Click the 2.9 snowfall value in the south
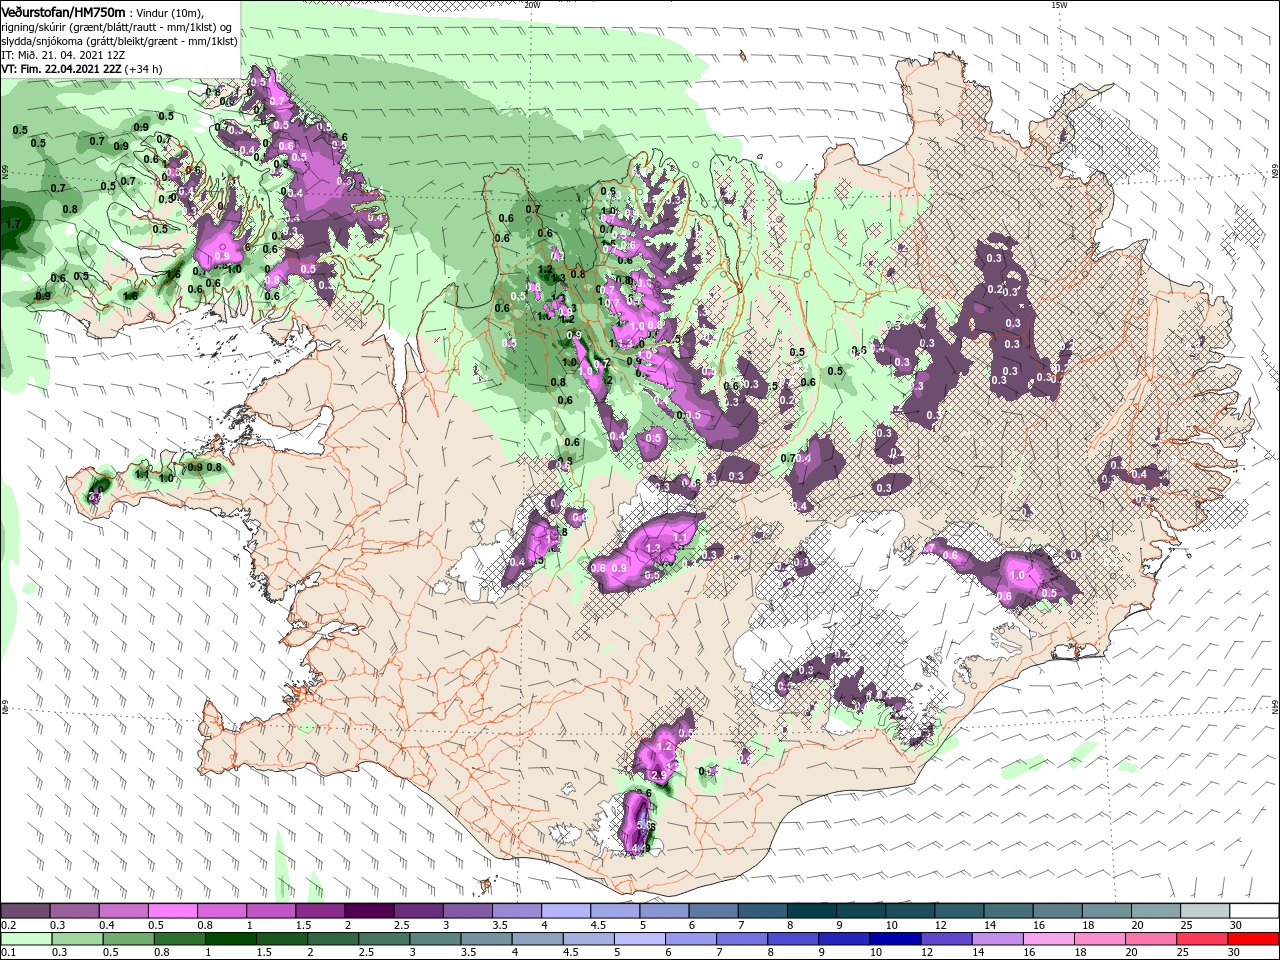 tap(658, 775)
